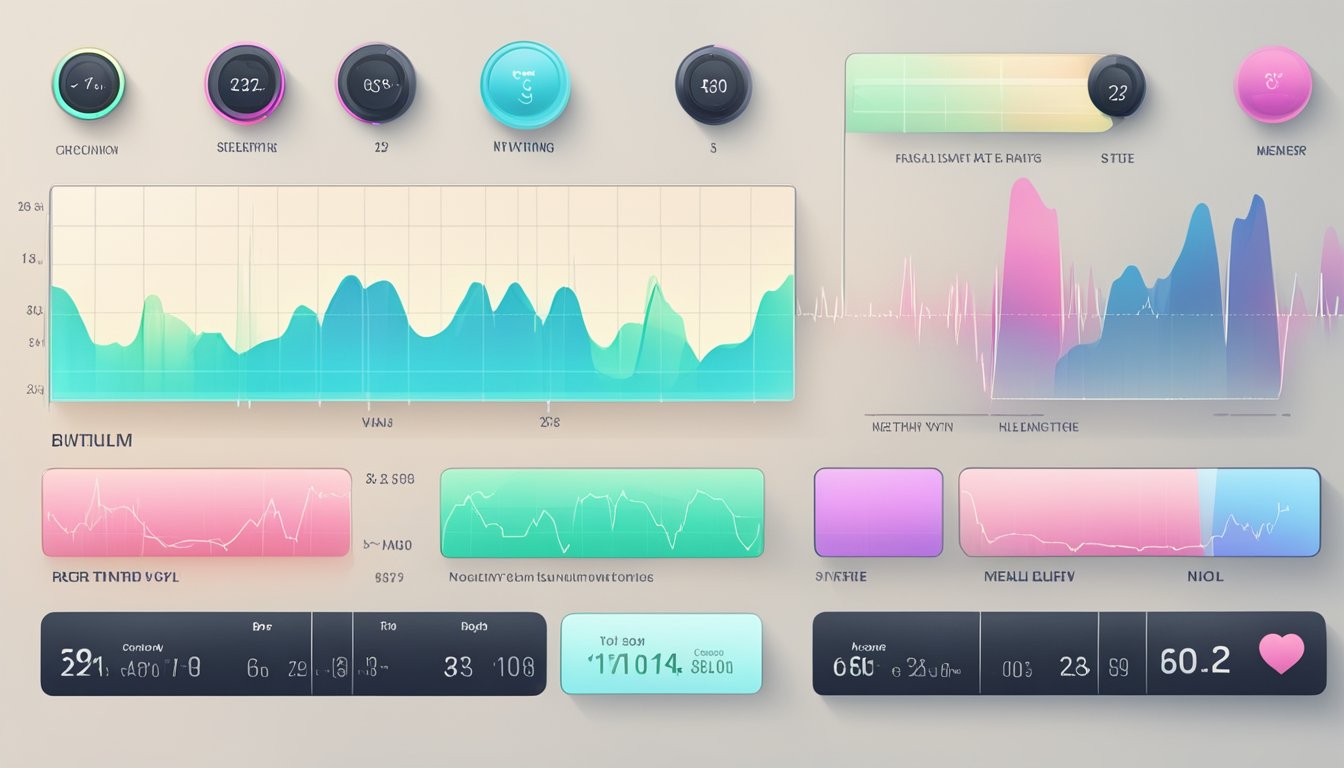Screen dimensions: 1344x768
Task: Open the pink mini line chart panel
Action: (196, 512)
